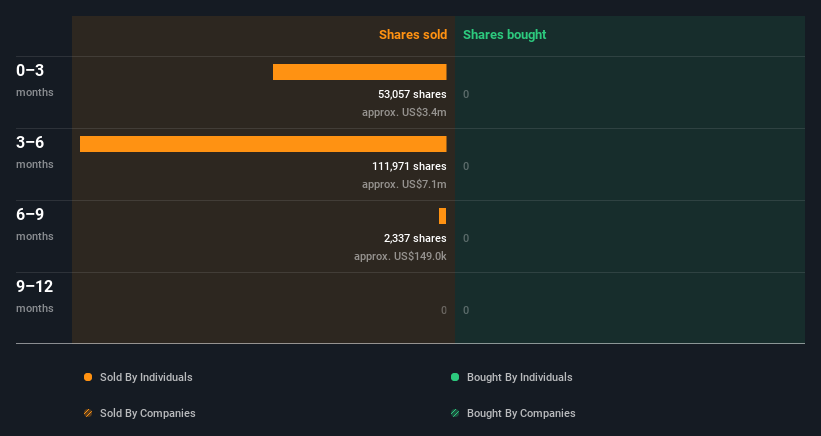
Task: Click the 111,971 shares value
Action: pyautogui.click(x=409, y=166)
